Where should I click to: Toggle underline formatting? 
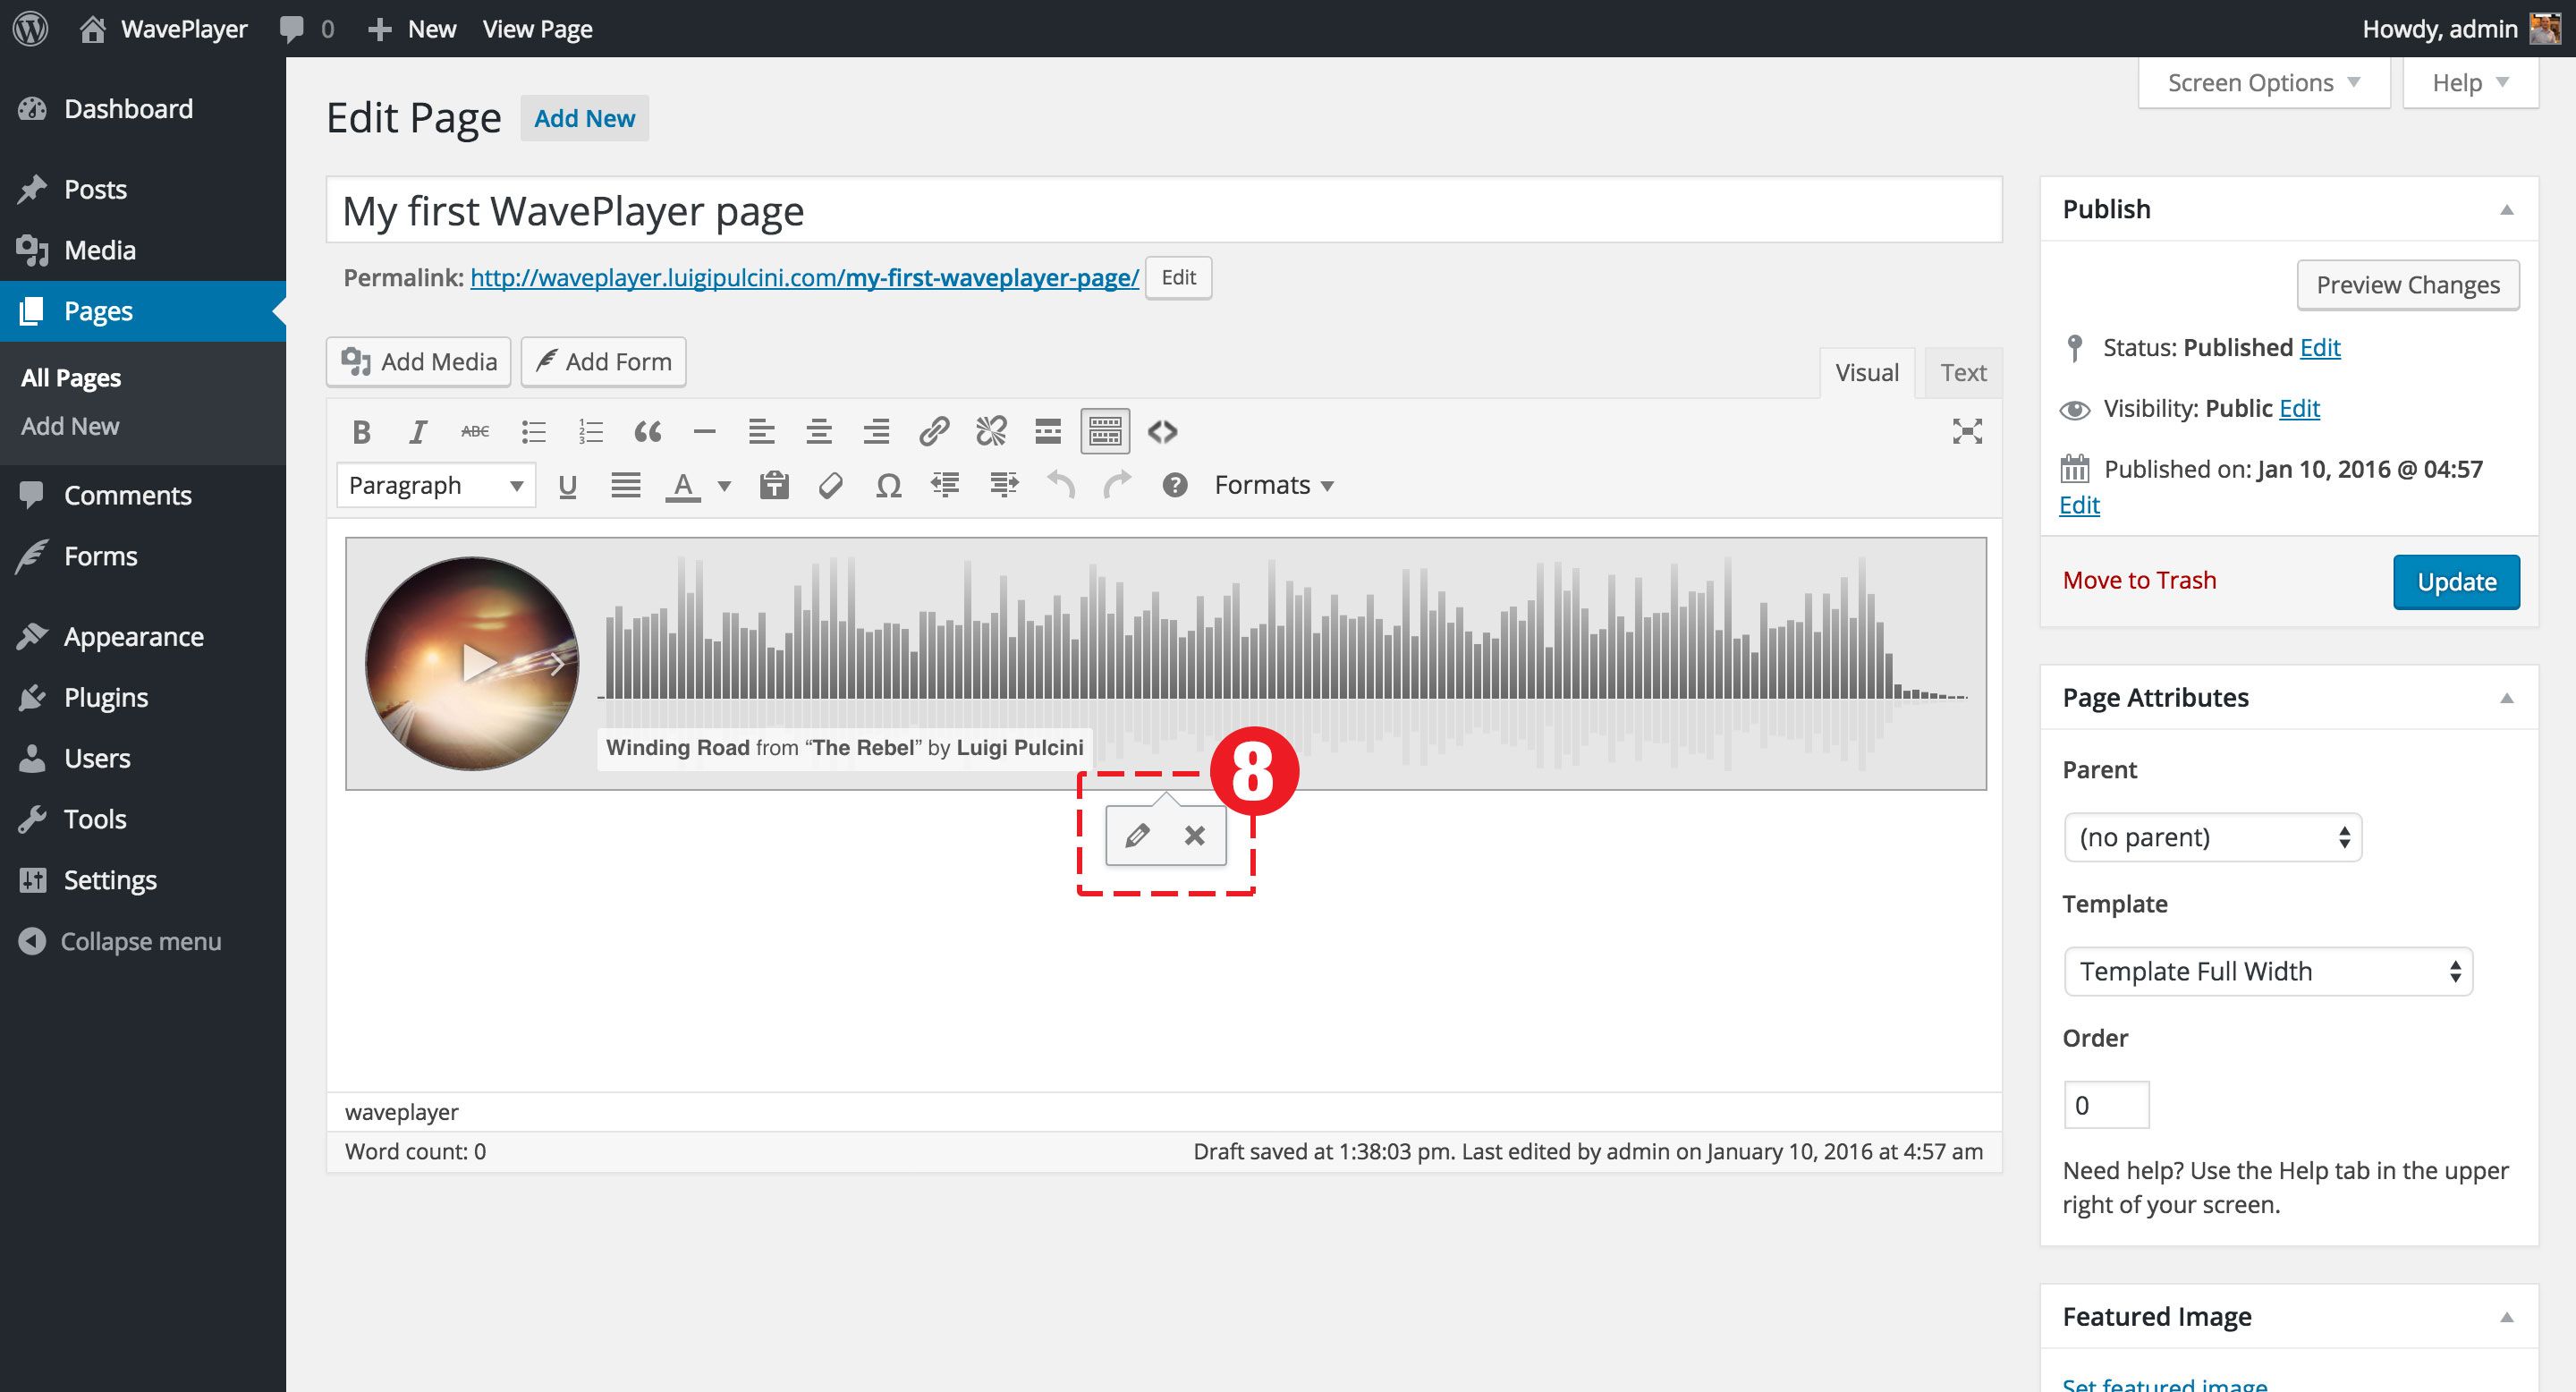click(x=567, y=486)
